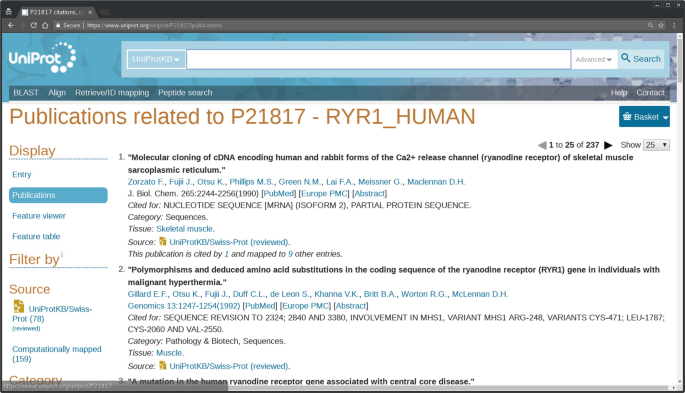Open the BLAST tool
The image size is (685, 393).
pos(26,93)
